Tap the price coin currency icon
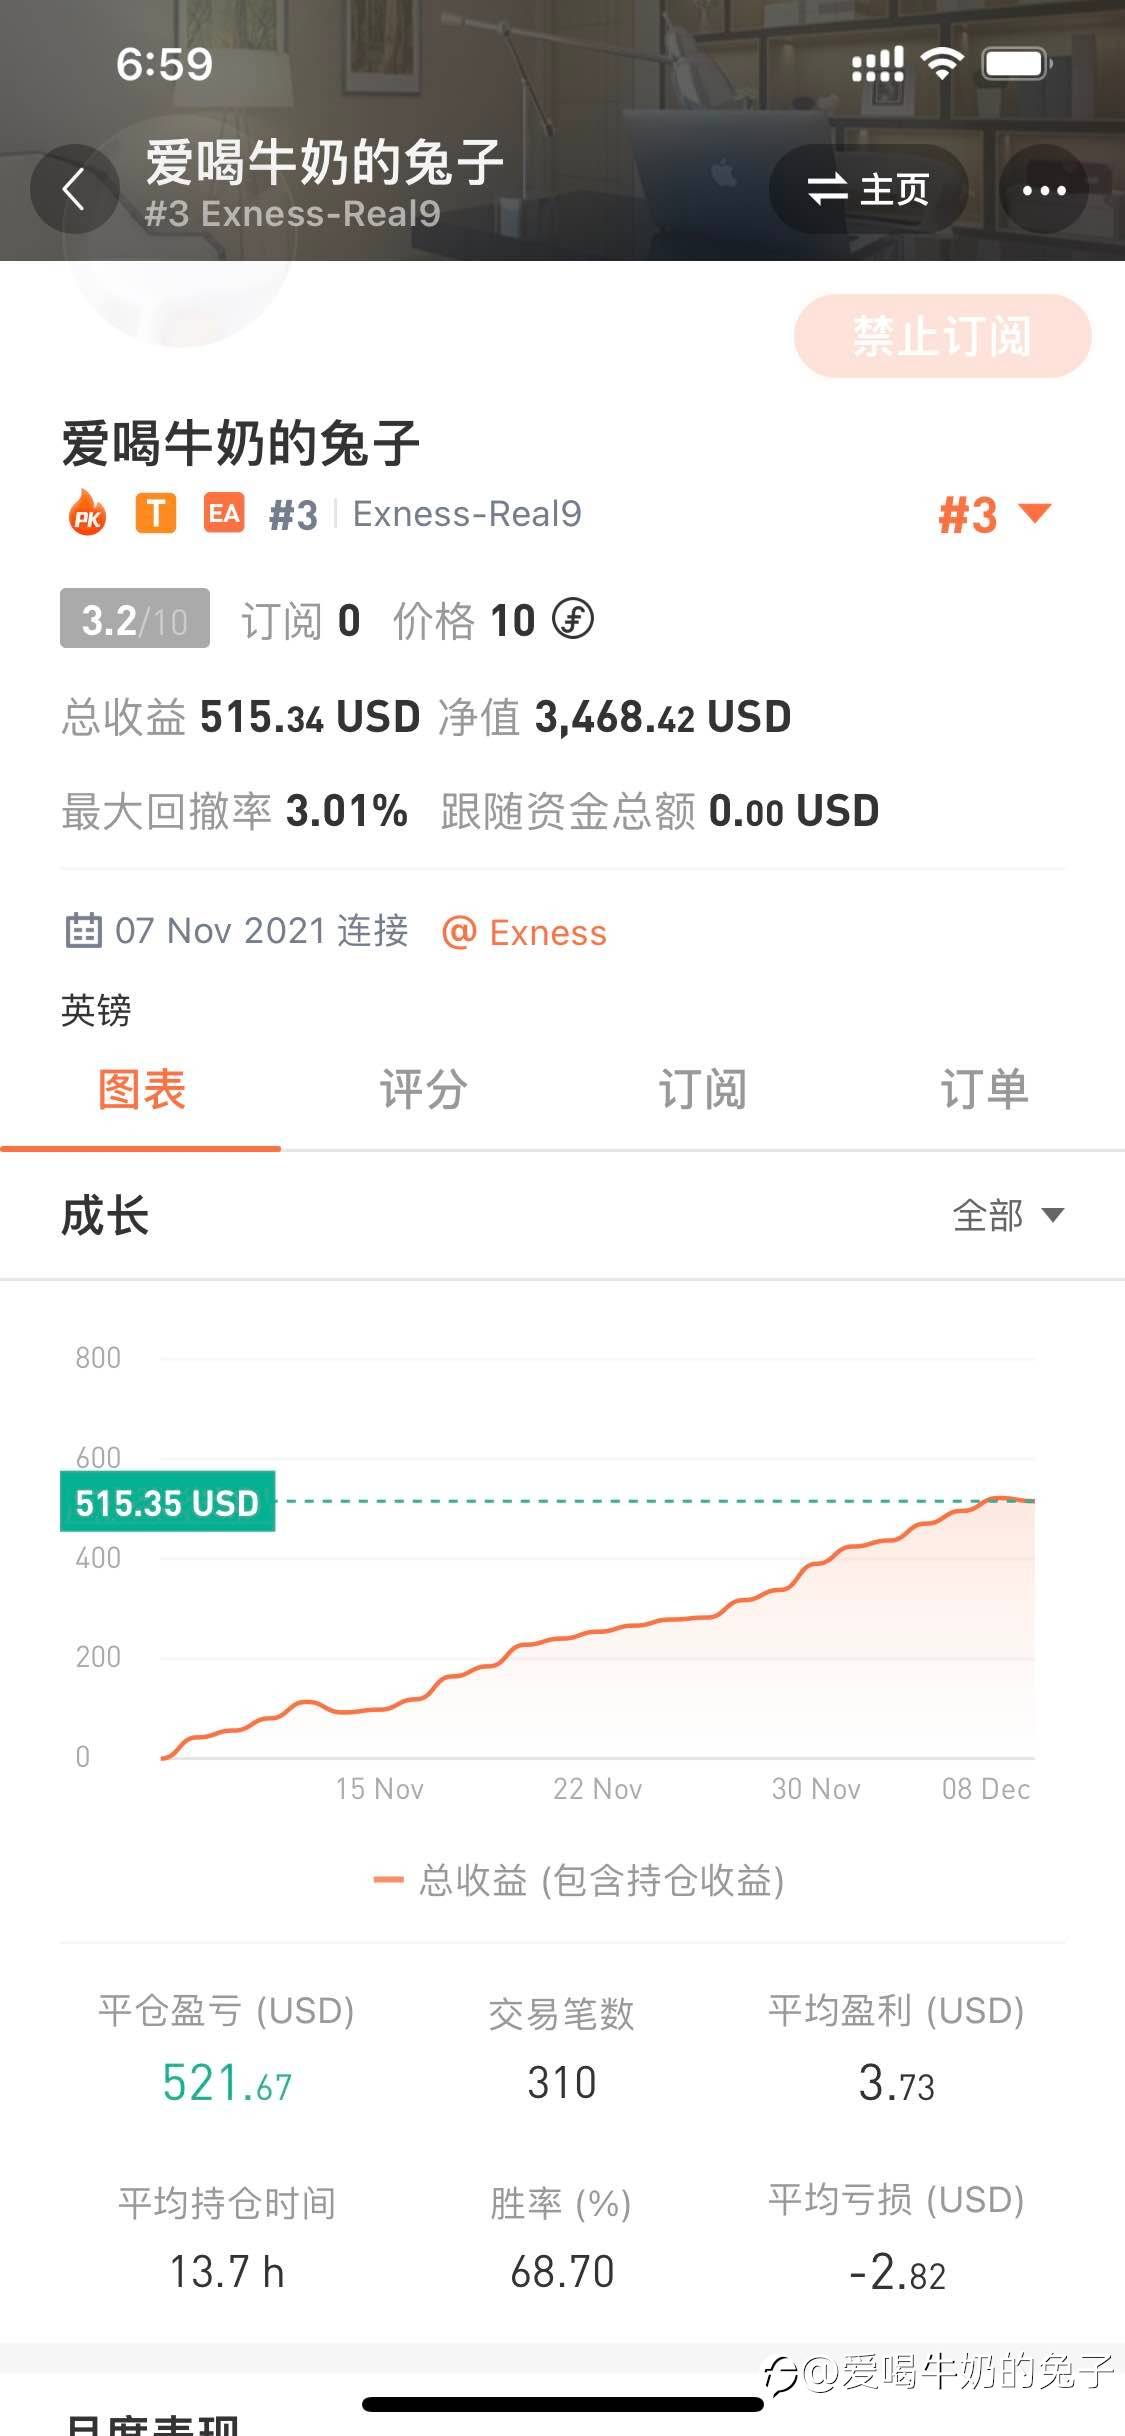This screenshot has width=1125, height=2436. click(574, 620)
